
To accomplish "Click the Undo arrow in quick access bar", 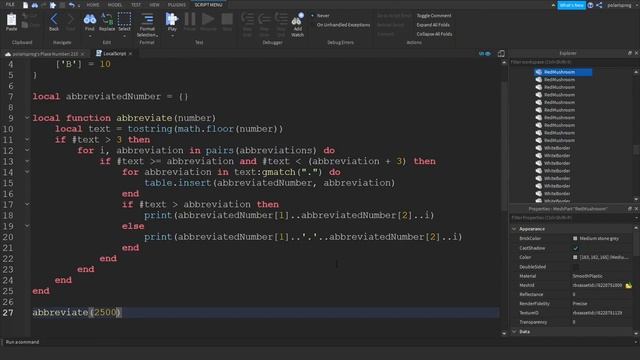I will pyautogui.click(x=72, y=5).
